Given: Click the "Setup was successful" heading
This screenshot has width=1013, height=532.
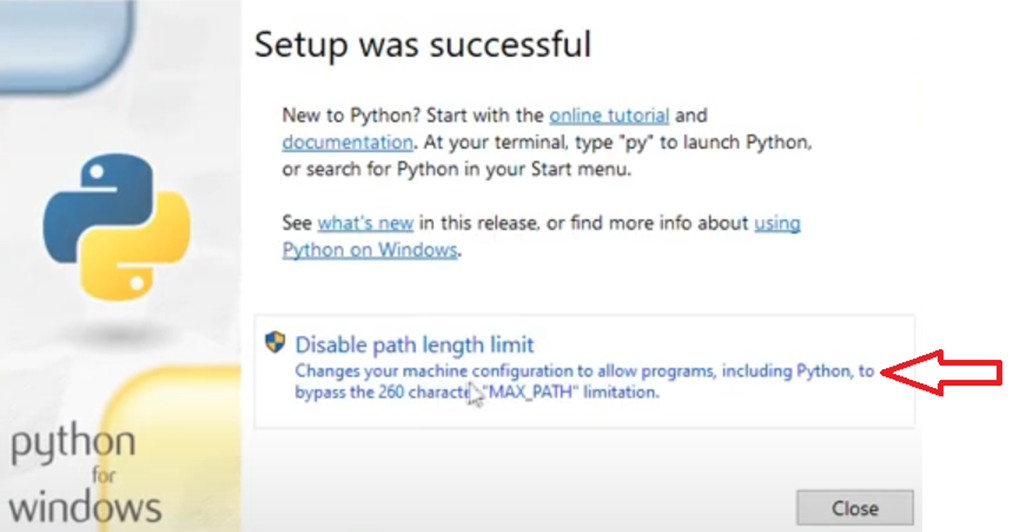Looking at the screenshot, I should [x=422, y=44].
